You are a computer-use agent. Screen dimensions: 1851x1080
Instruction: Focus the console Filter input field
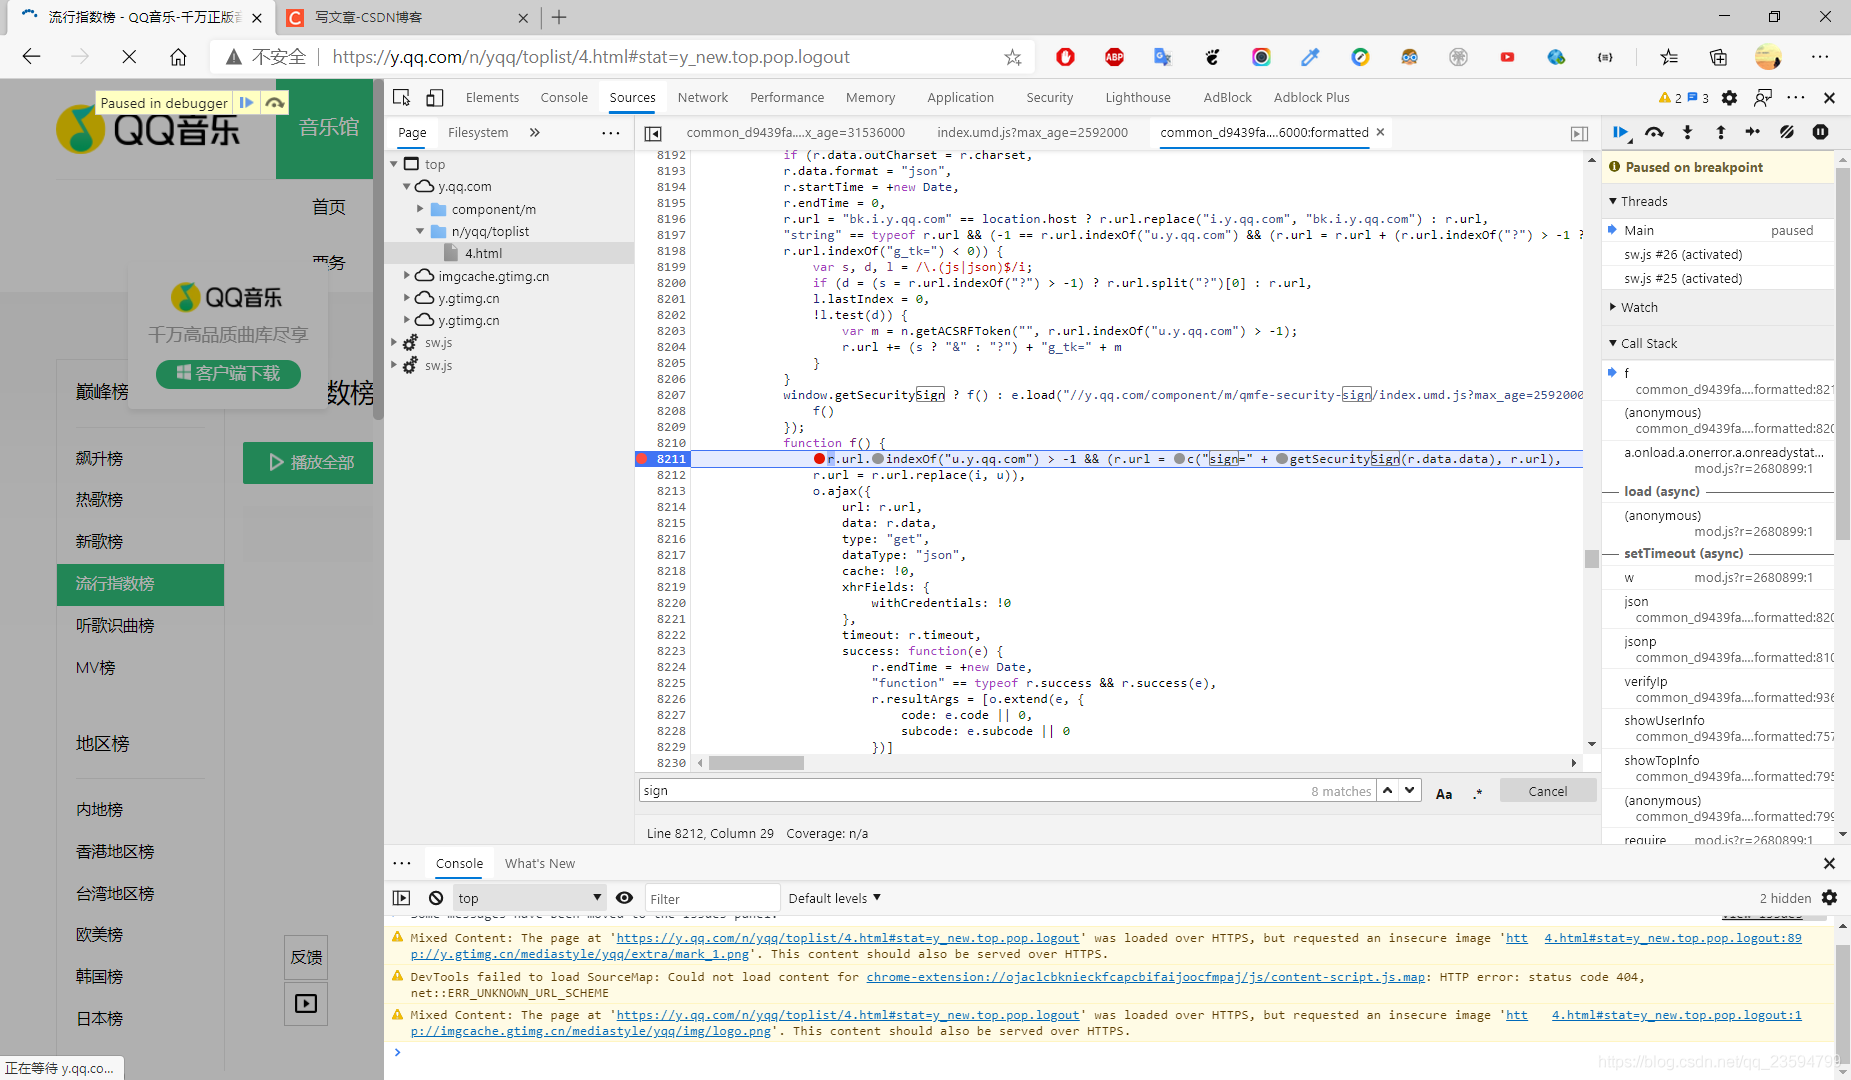tap(712, 898)
